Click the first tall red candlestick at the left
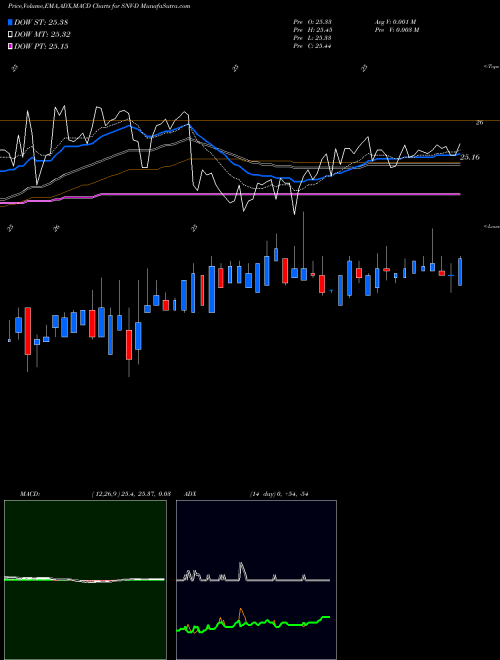This screenshot has width=500, height=660. 28,331
